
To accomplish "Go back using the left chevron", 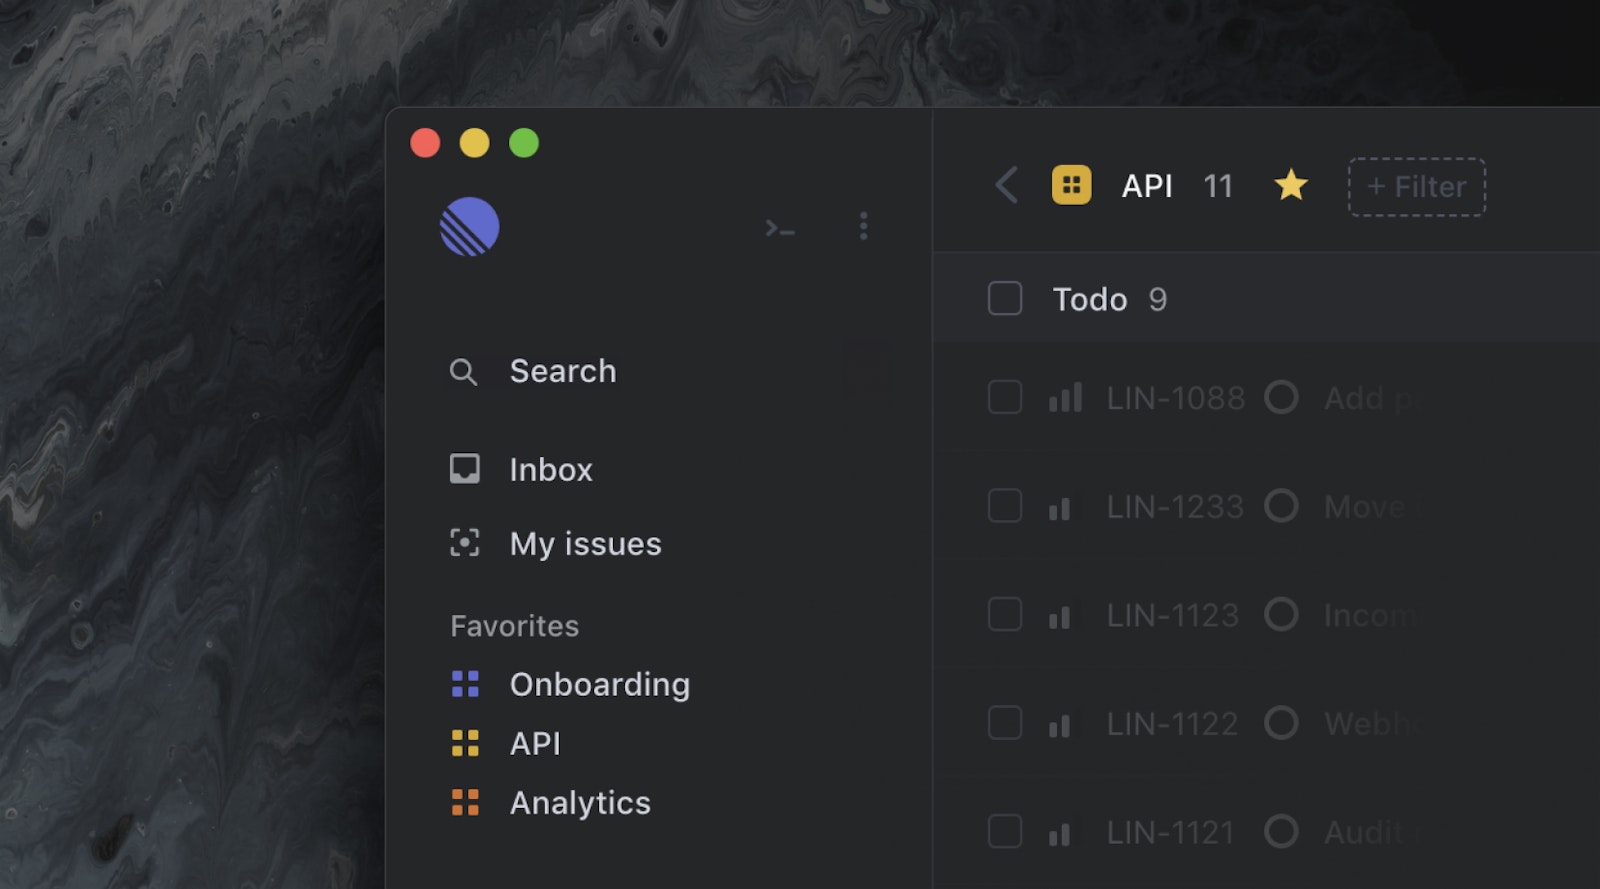I will 1007,185.
